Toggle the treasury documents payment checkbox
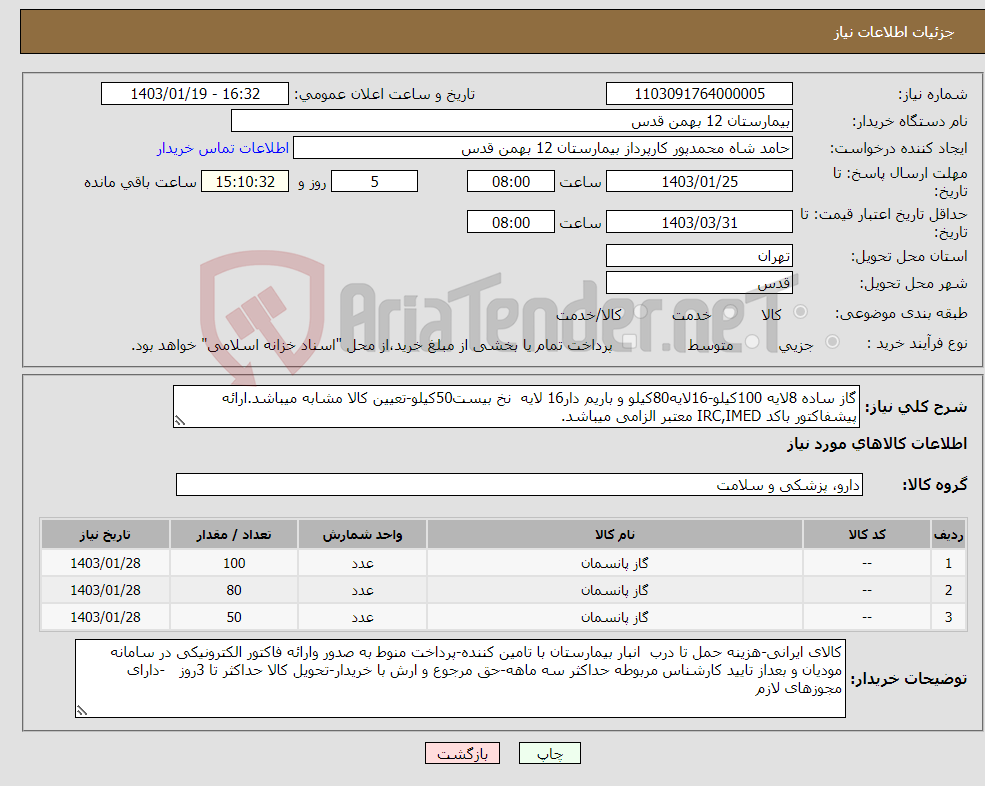Image resolution: width=985 pixels, height=786 pixels. click(629, 342)
